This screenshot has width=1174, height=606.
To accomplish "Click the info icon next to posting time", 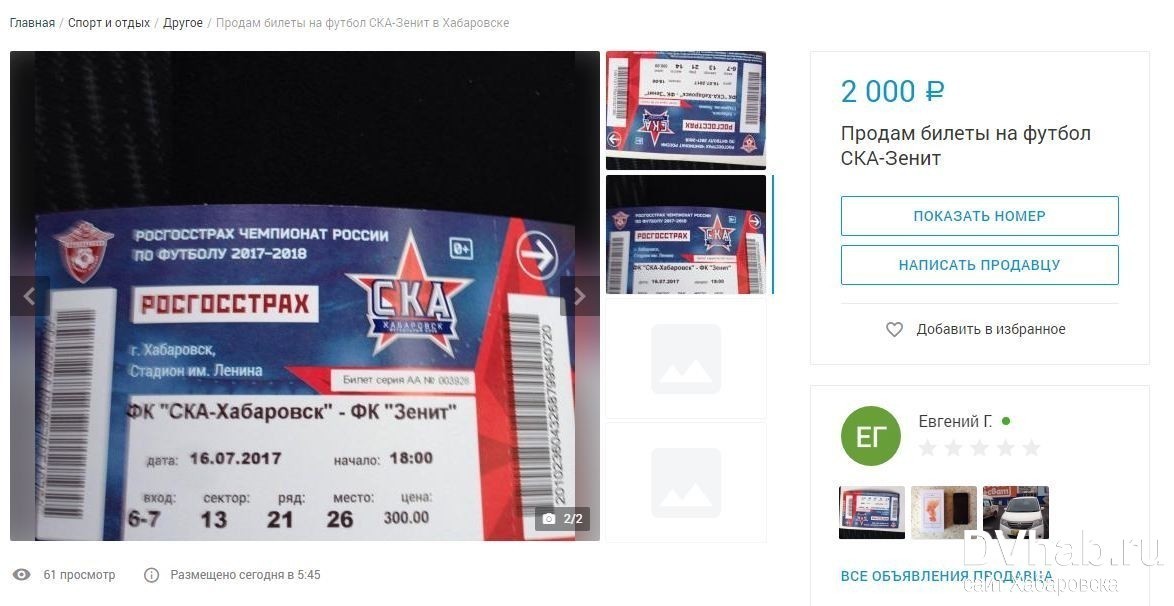I will (151, 575).
